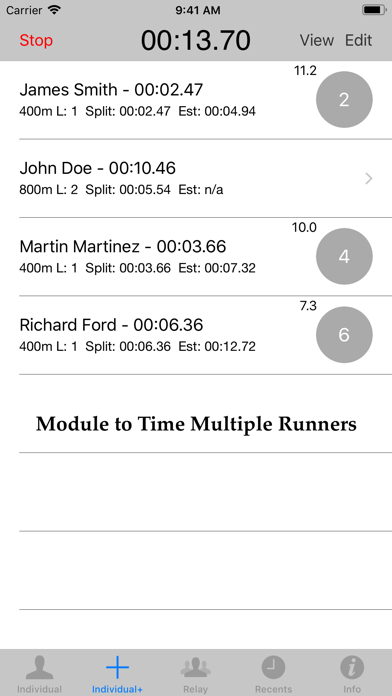Open John Doe's 800m runner row
Screen dimensions: 392x696
(x=196, y=178)
